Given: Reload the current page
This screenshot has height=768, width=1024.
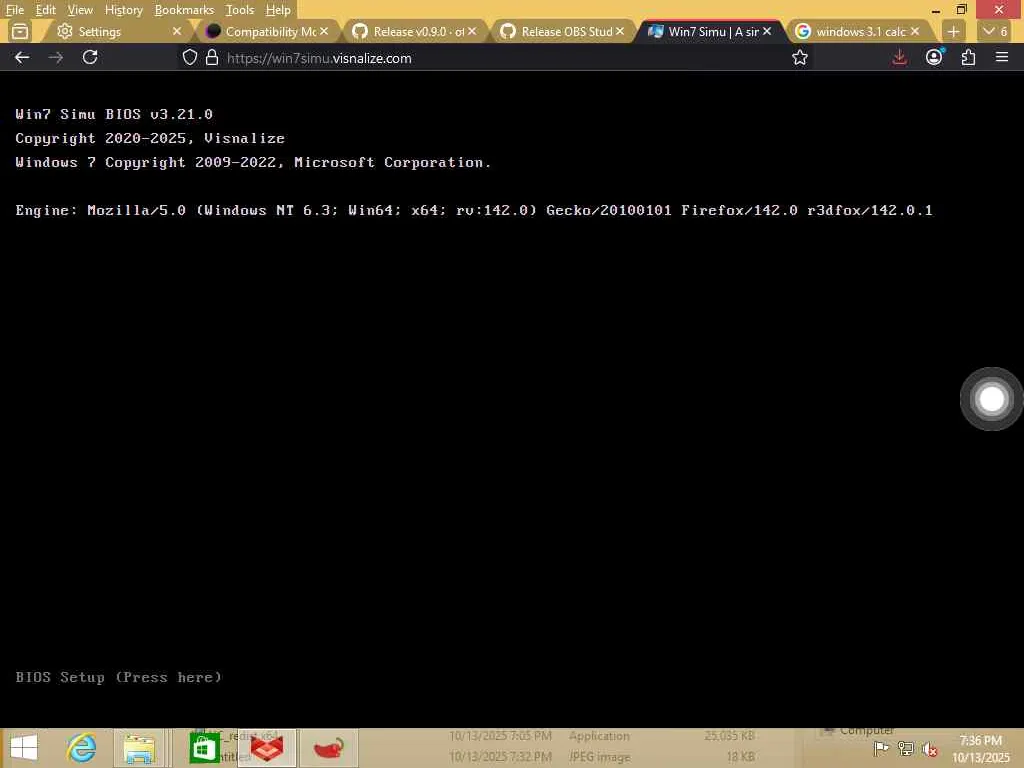Looking at the screenshot, I should [x=90, y=58].
